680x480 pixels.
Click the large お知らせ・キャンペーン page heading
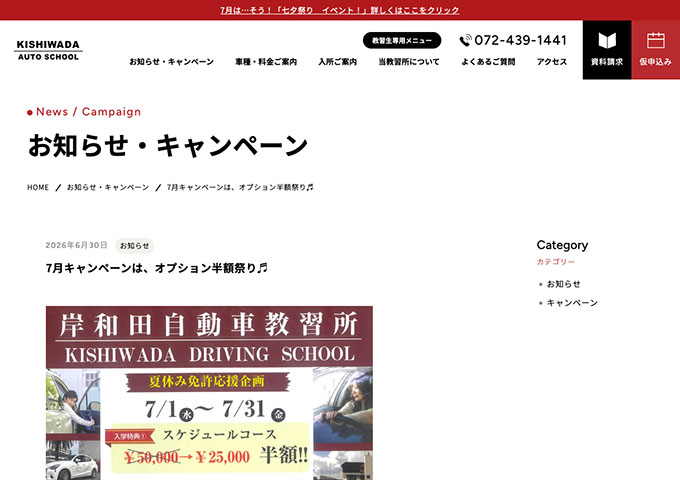168,145
